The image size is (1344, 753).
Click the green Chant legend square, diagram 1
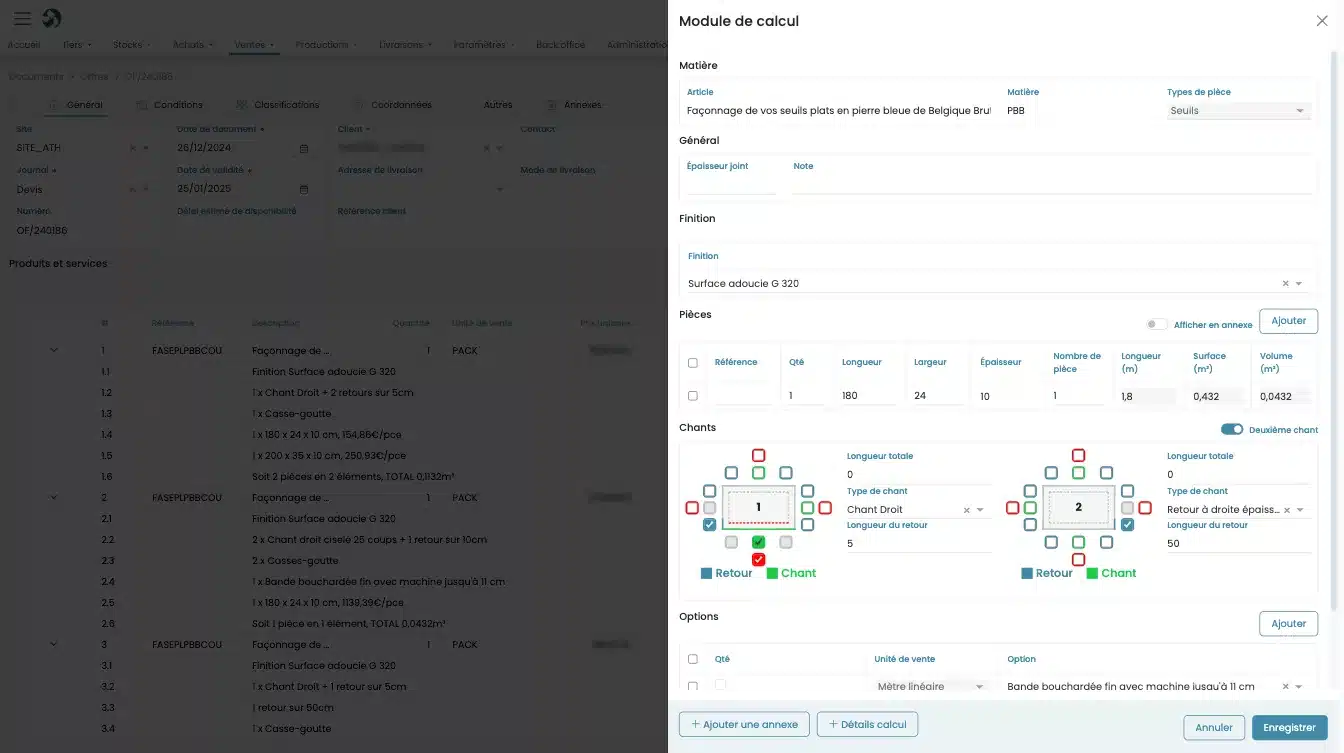773,574
